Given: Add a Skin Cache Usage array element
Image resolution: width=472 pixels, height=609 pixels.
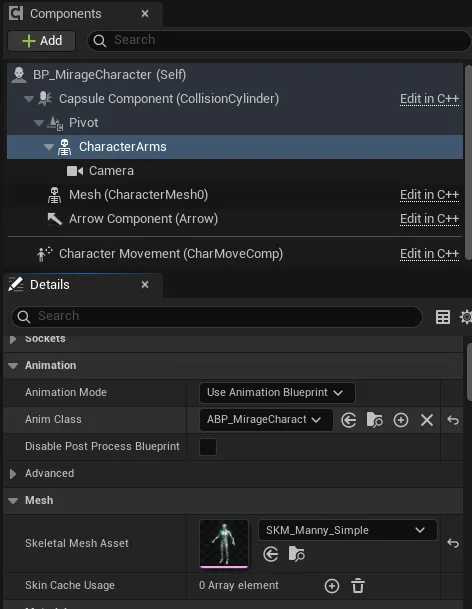Looking at the screenshot, I should click(332, 586).
